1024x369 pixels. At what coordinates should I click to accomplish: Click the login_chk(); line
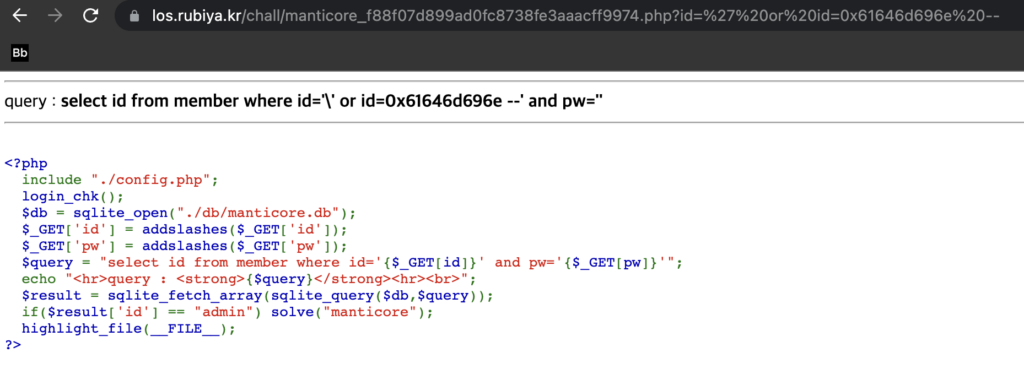[x=72, y=197]
